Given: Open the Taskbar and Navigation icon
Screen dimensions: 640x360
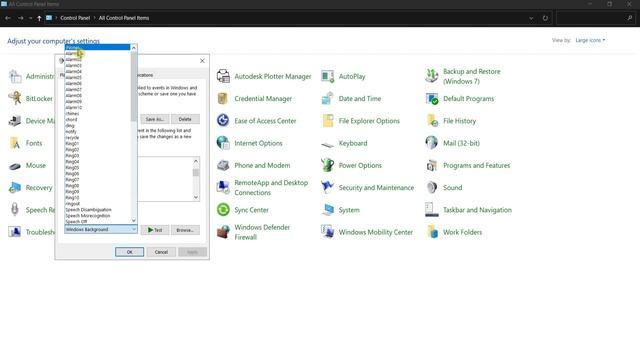Looking at the screenshot, I should (x=432, y=210).
